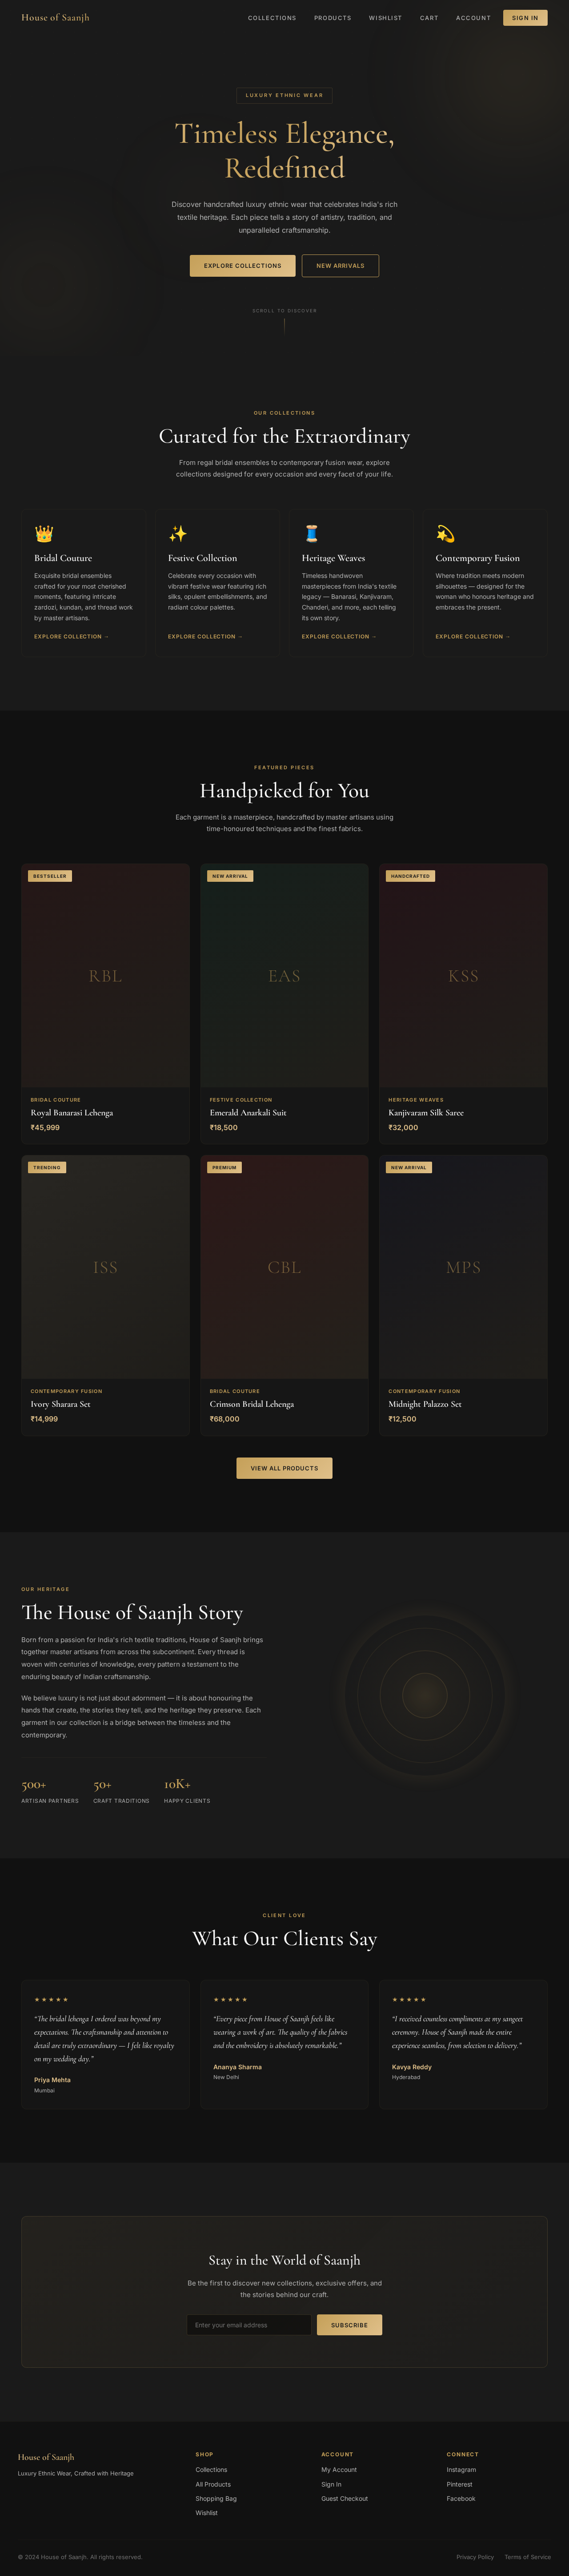Open footer My Account link
The height and width of the screenshot is (2576, 569).
pyautogui.click(x=339, y=2470)
